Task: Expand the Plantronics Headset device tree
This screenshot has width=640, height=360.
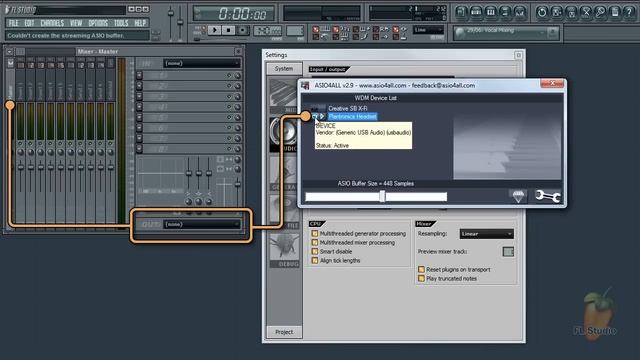Action: click(x=322, y=117)
